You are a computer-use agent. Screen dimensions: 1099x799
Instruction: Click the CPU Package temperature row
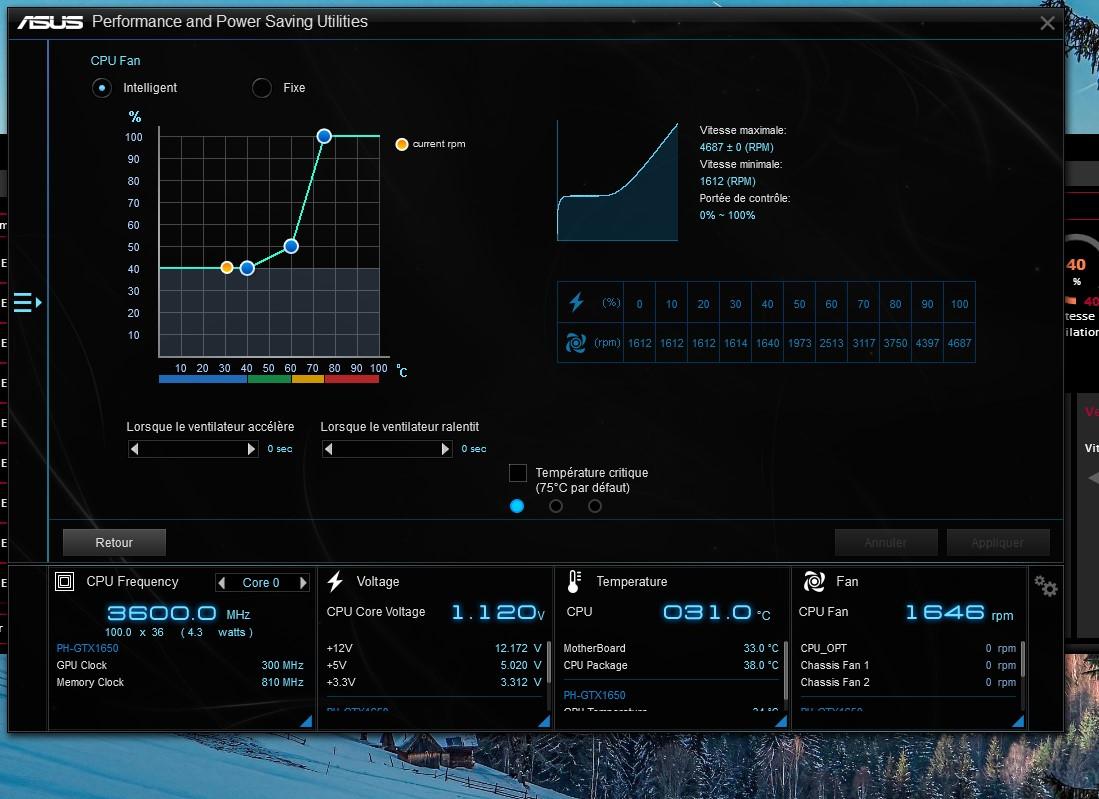click(671, 665)
